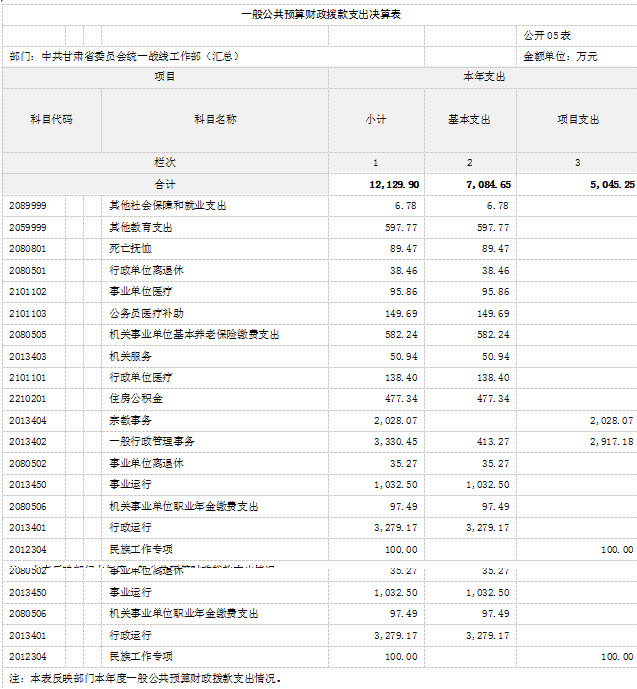Click the table title 一般公共预算财政拨款支出决算表

(321, 15)
